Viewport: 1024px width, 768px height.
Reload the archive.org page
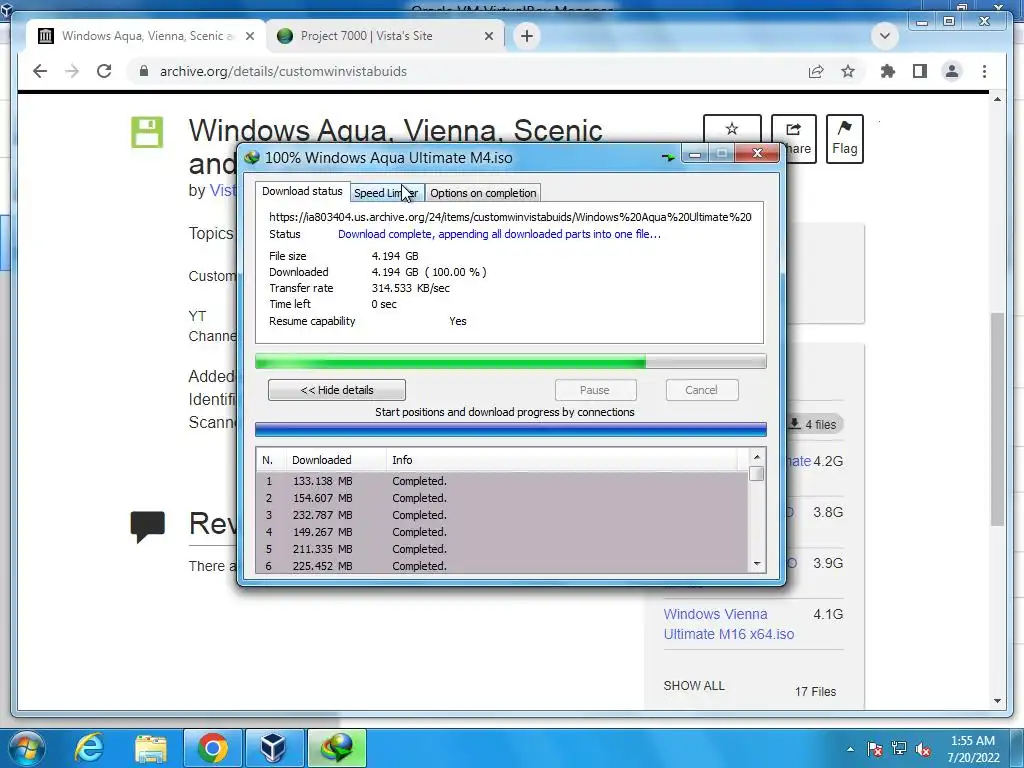click(104, 71)
